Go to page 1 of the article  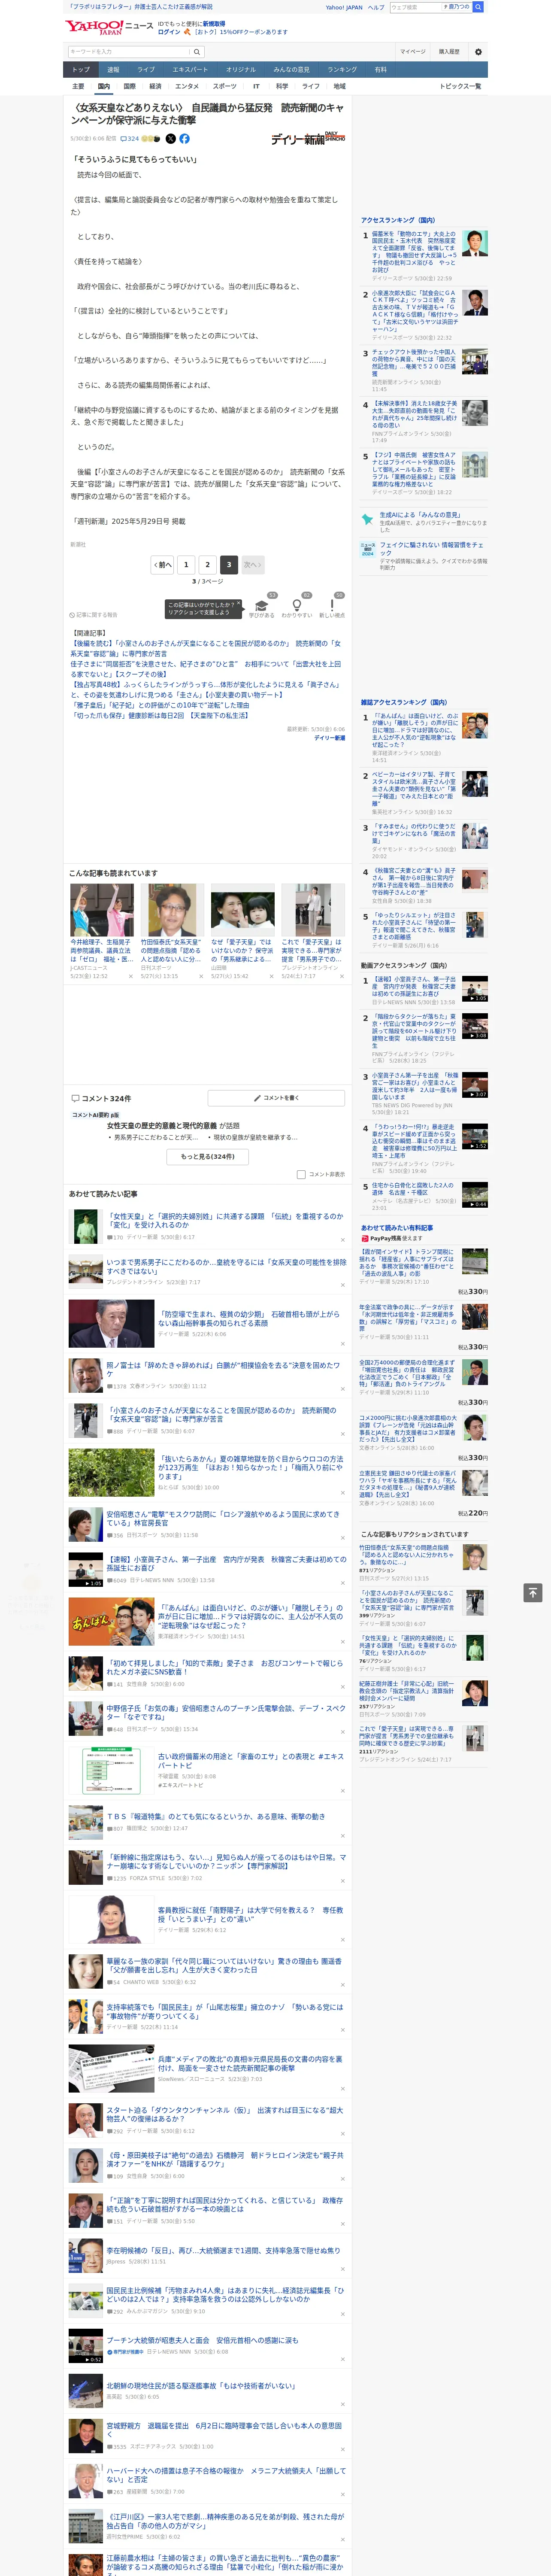pyautogui.click(x=186, y=565)
